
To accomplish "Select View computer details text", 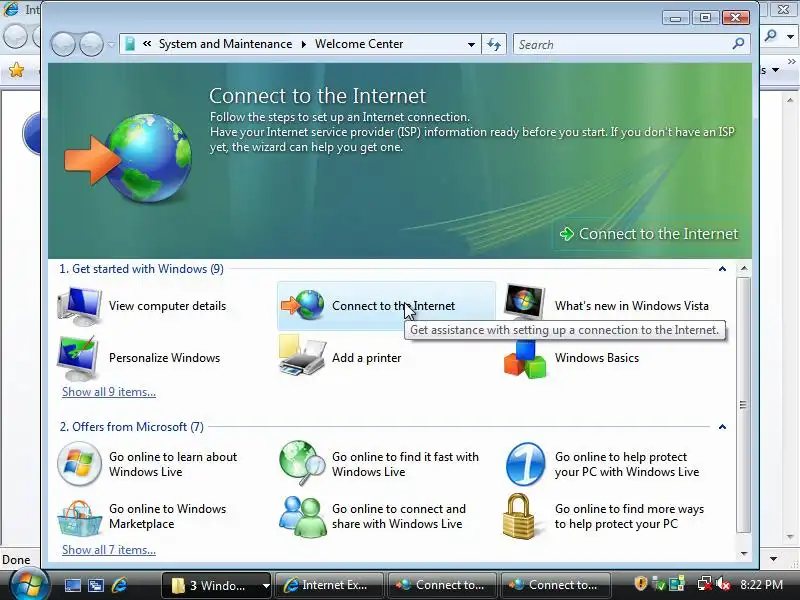I will pyautogui.click(x=167, y=306).
